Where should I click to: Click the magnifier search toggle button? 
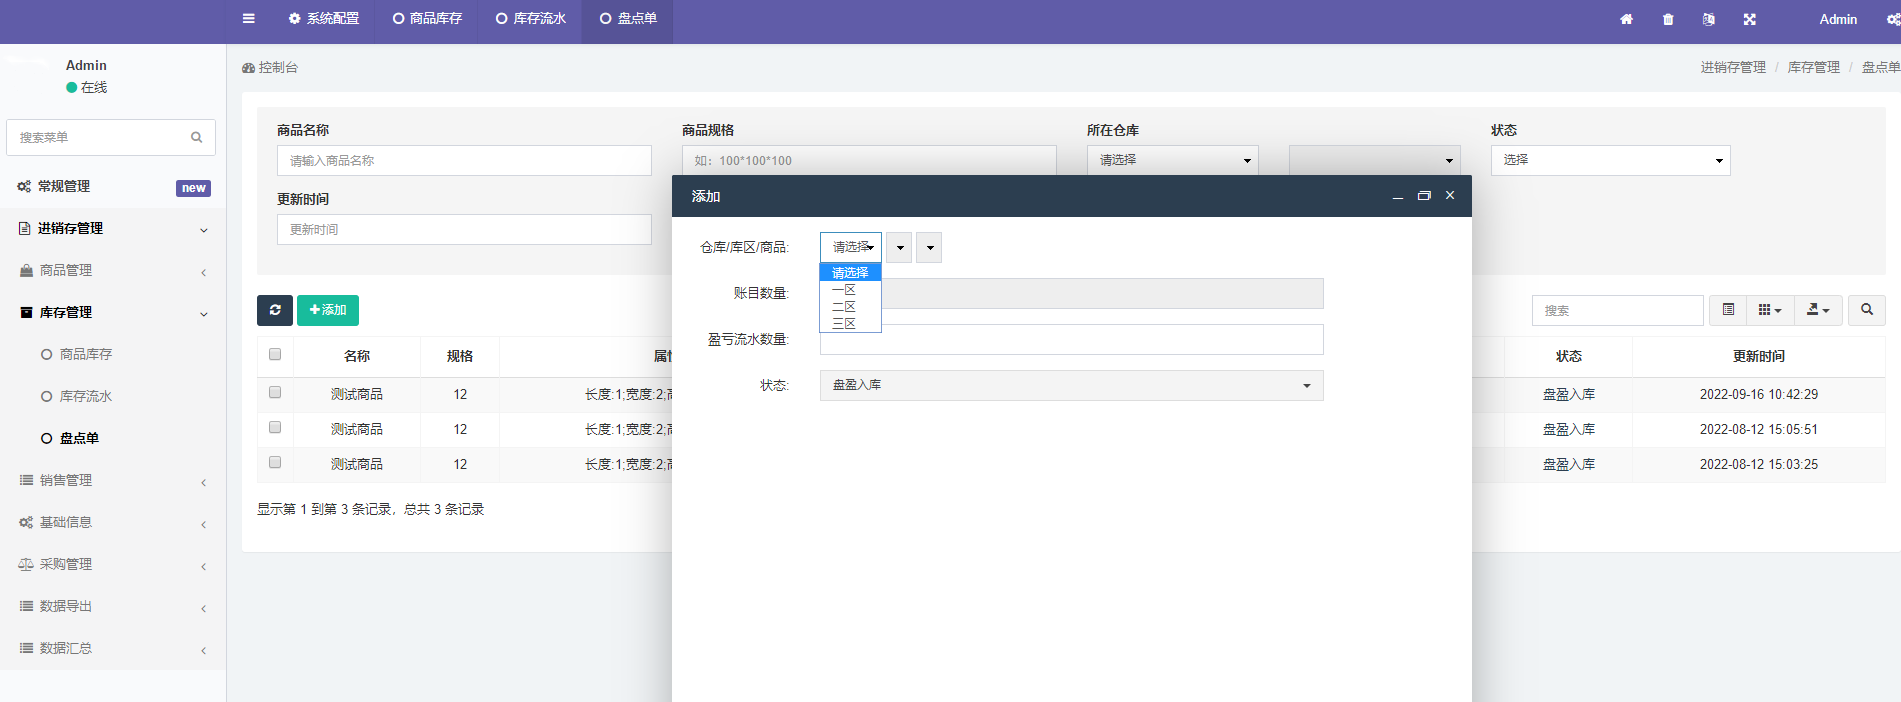click(1867, 310)
